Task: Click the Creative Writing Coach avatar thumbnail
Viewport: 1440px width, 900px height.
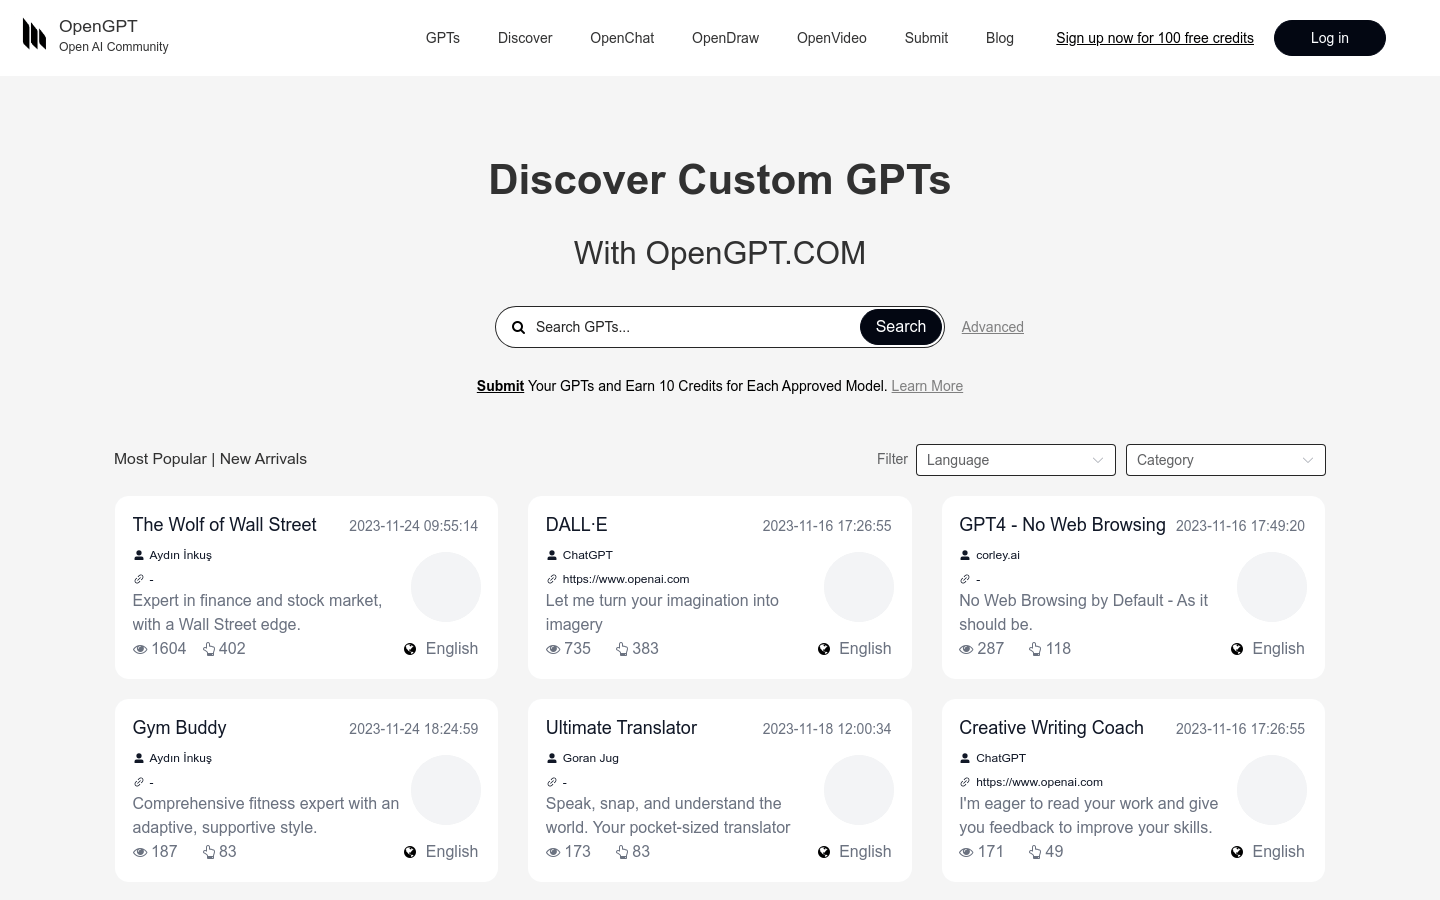Action: 1272,790
